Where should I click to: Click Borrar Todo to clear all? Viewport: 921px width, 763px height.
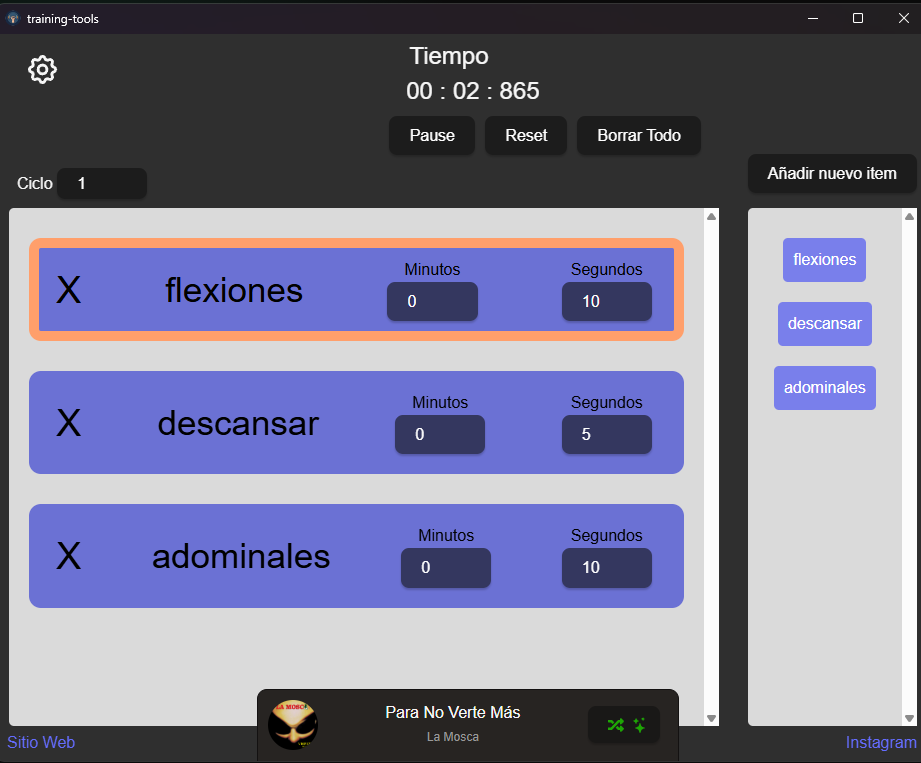point(638,136)
